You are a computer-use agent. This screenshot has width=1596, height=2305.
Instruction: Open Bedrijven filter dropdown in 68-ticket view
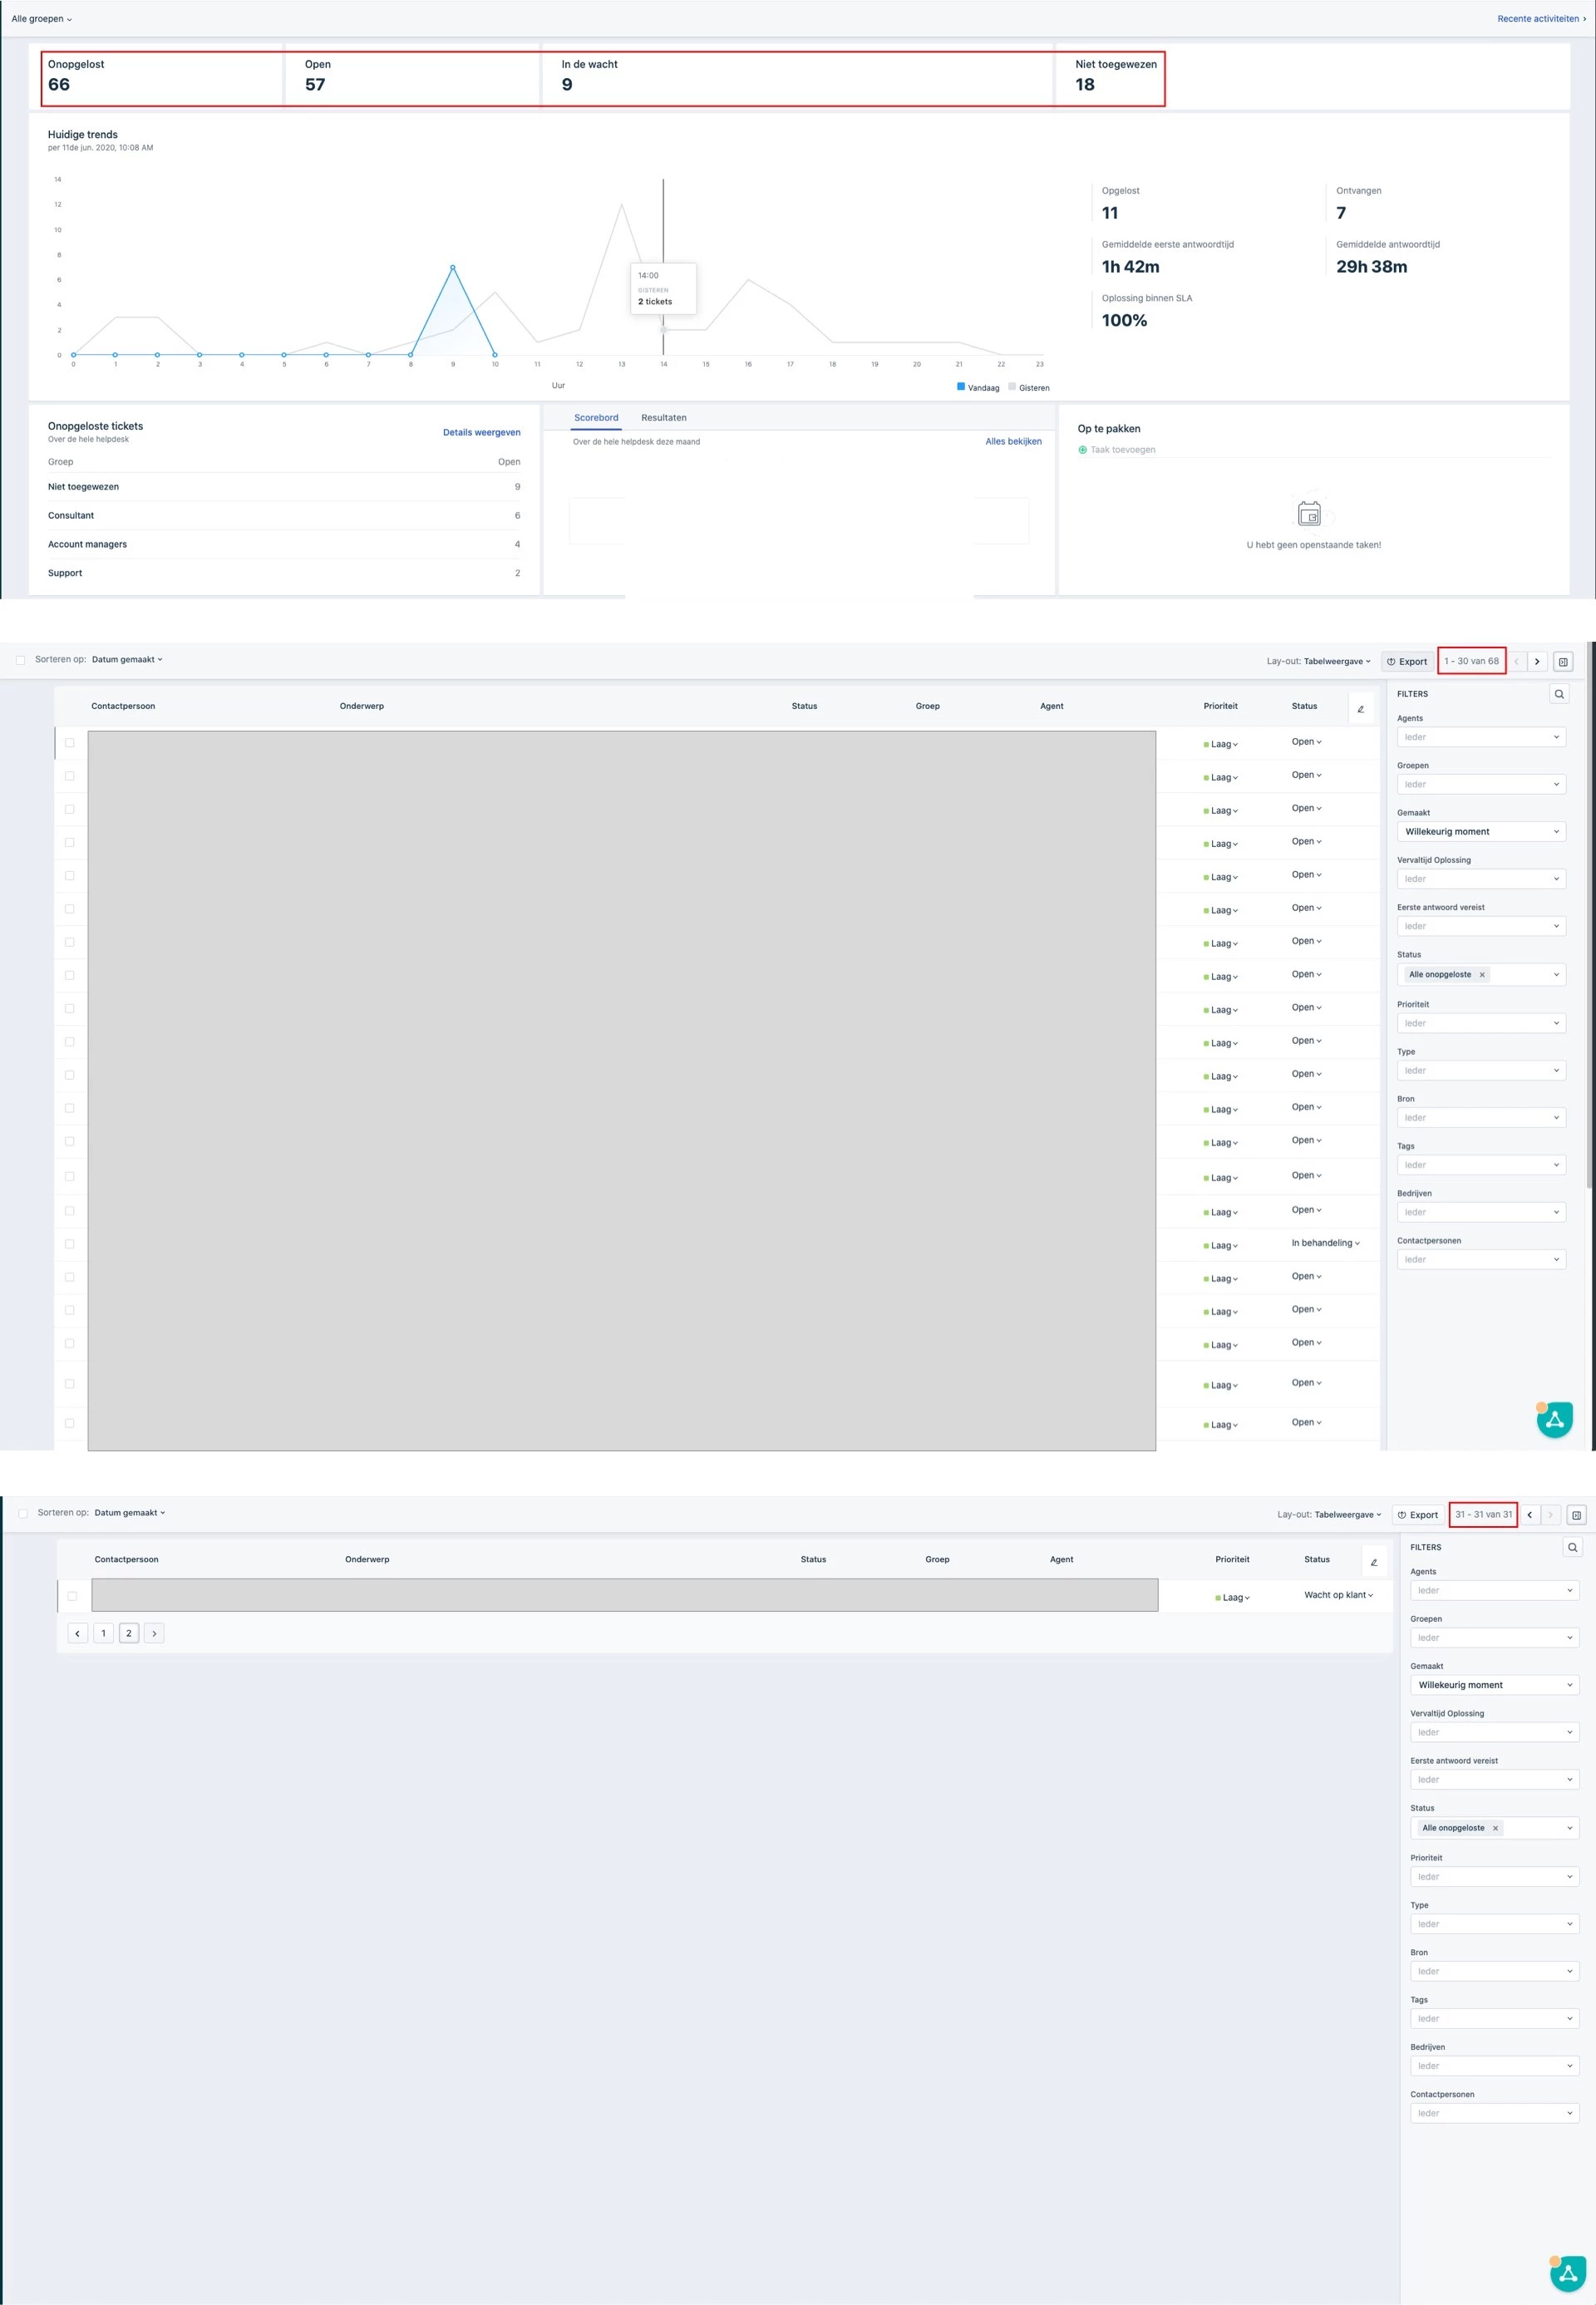tap(1481, 1212)
